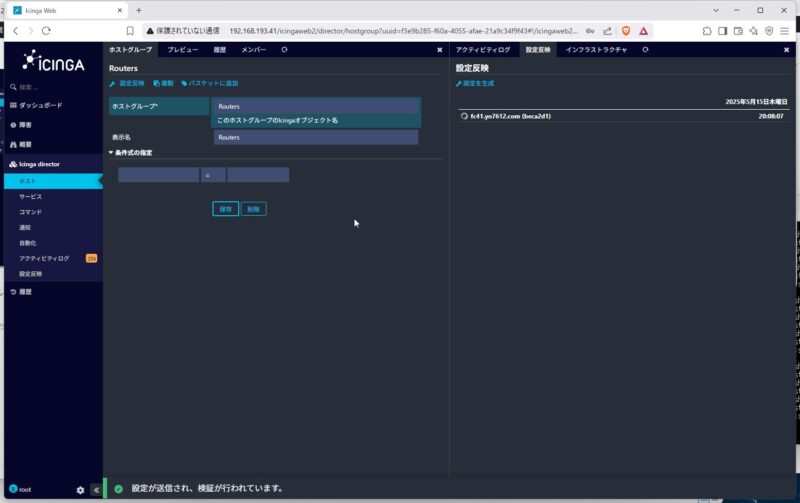Open browser extensions puzzle icon

click(x=707, y=31)
